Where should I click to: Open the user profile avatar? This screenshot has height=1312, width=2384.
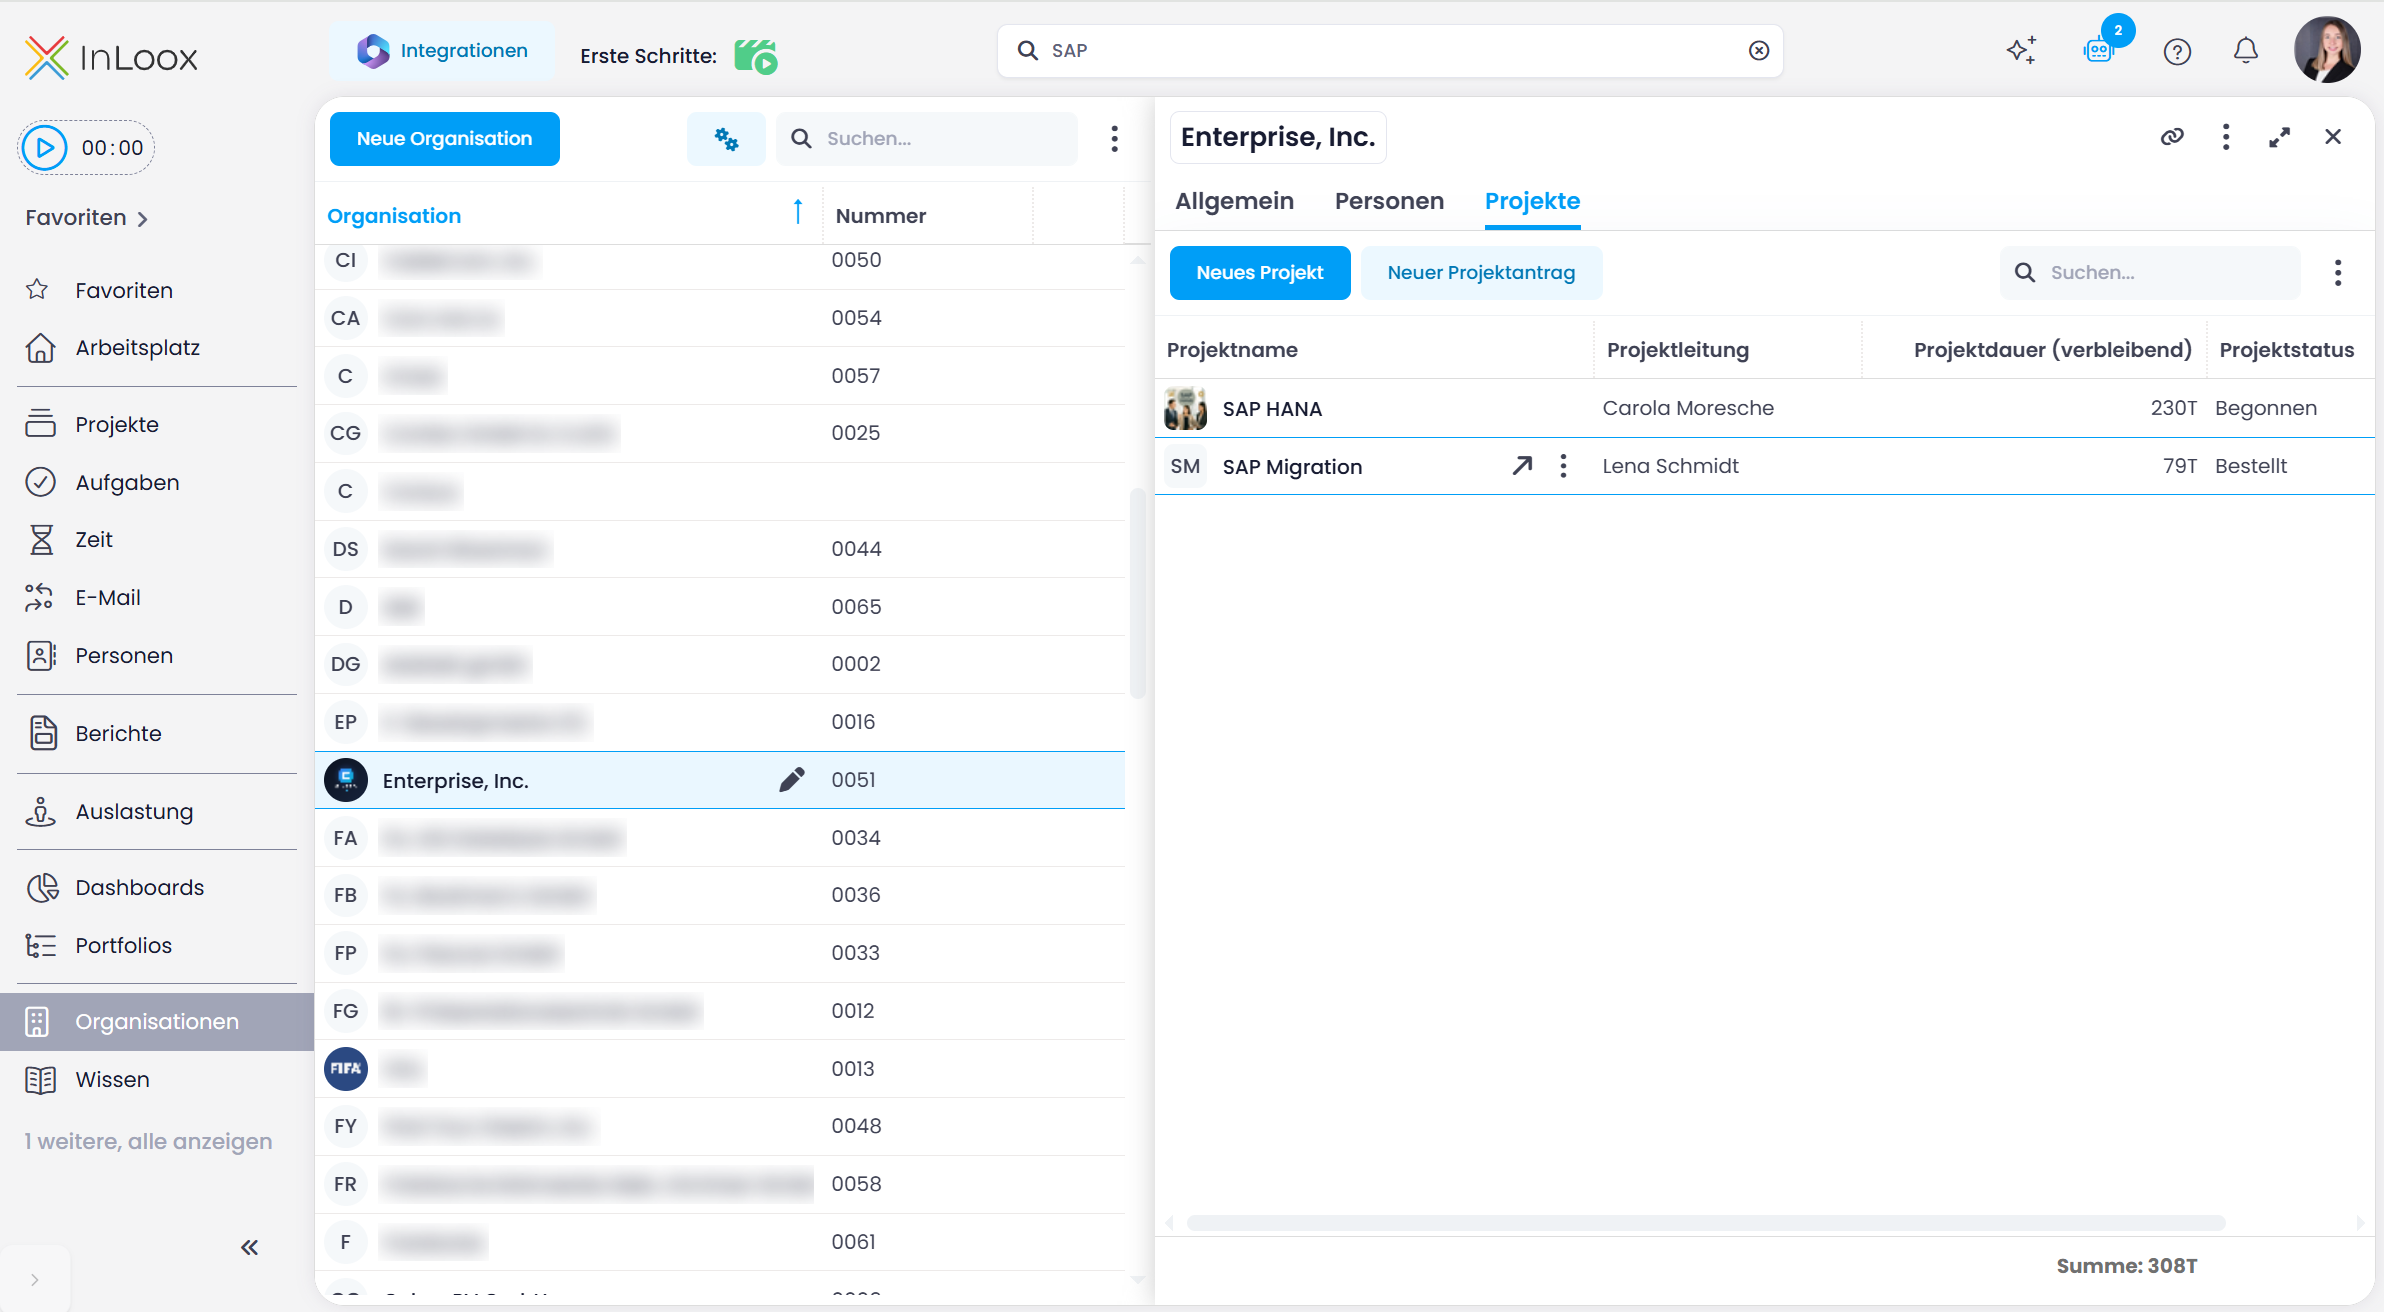click(x=2327, y=49)
